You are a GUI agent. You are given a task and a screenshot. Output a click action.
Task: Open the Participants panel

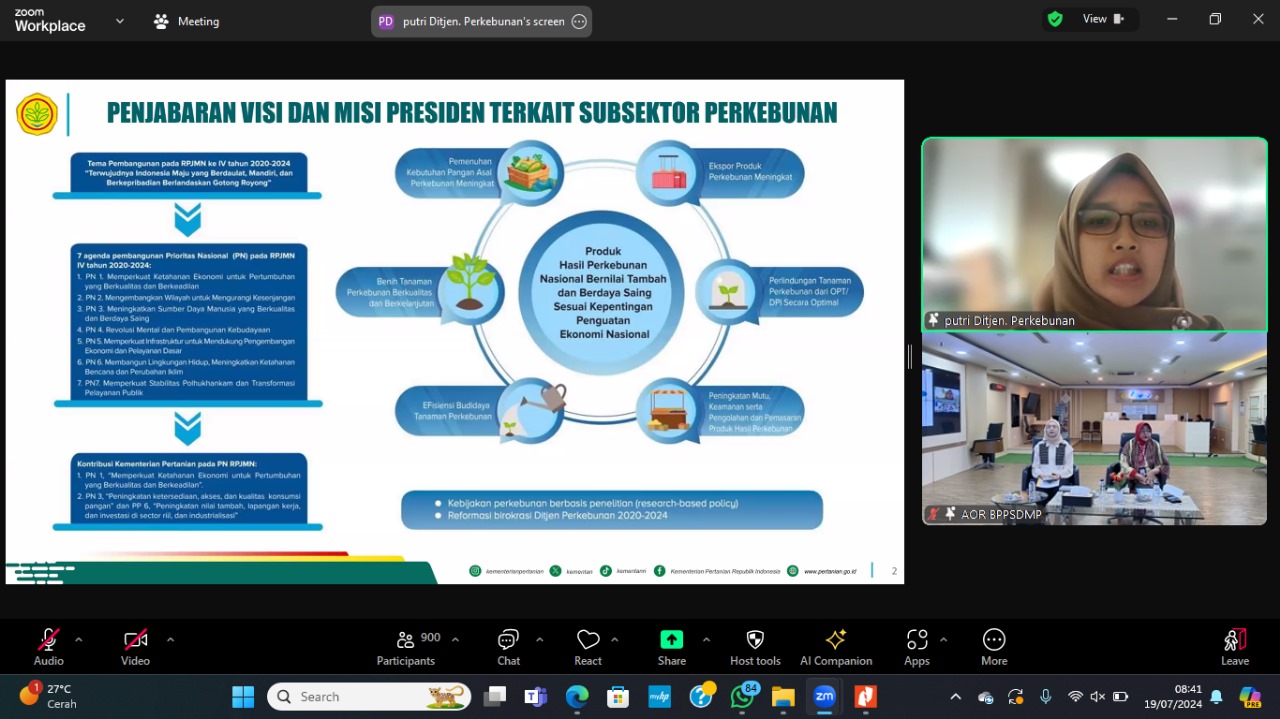405,646
